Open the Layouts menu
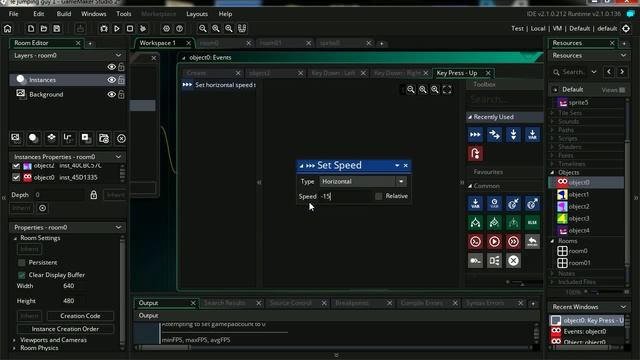Viewport: 640px width, 360px height. coord(197,14)
